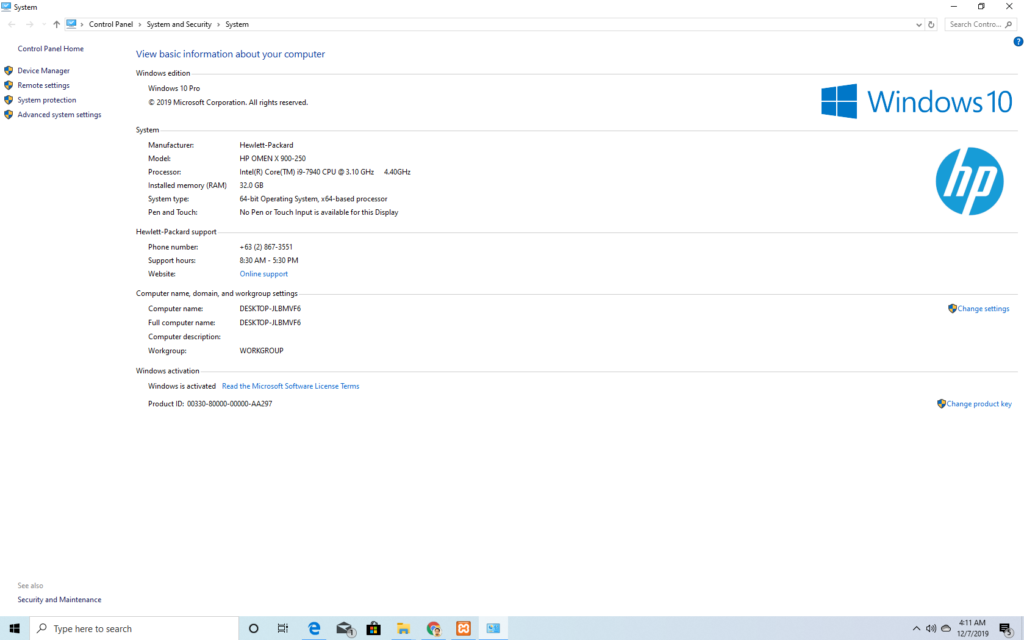Show hidden system tray icons
This screenshot has height=640, width=1024.
[x=916, y=628]
